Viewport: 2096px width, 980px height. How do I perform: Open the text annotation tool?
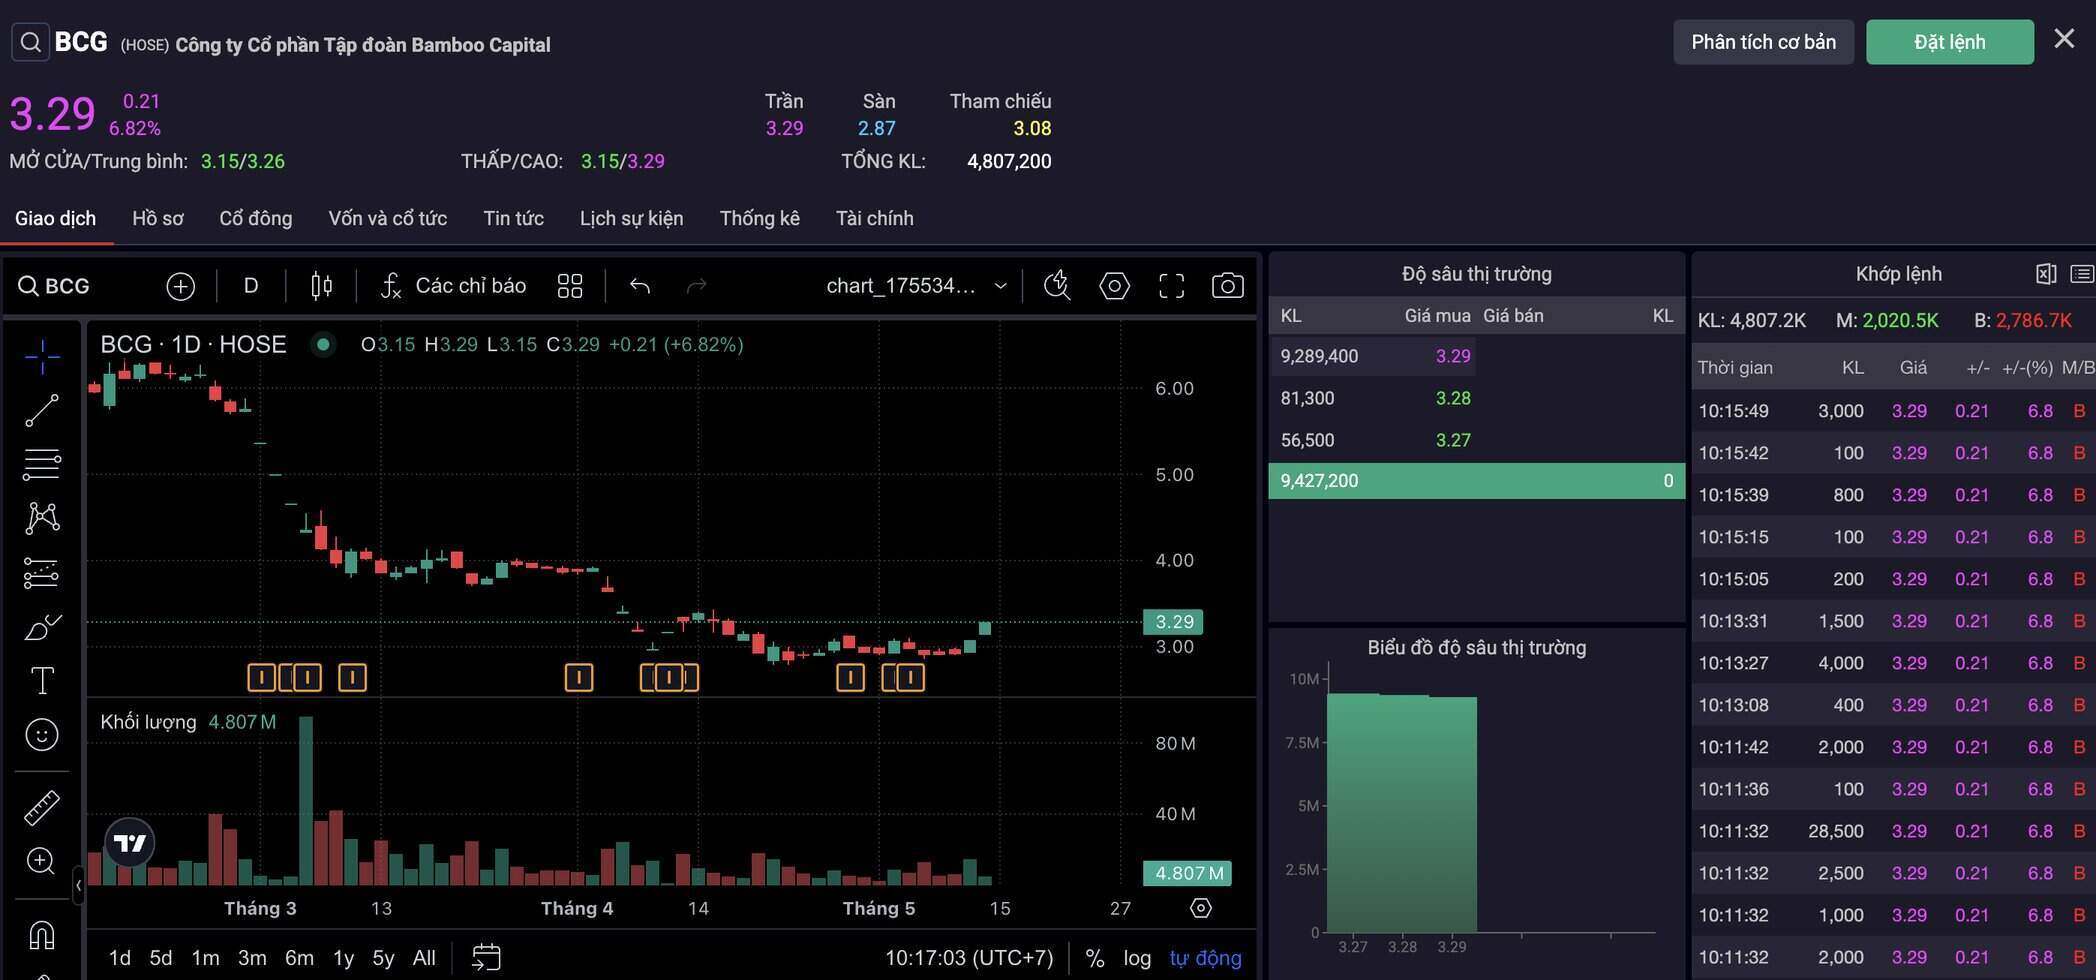[x=43, y=680]
